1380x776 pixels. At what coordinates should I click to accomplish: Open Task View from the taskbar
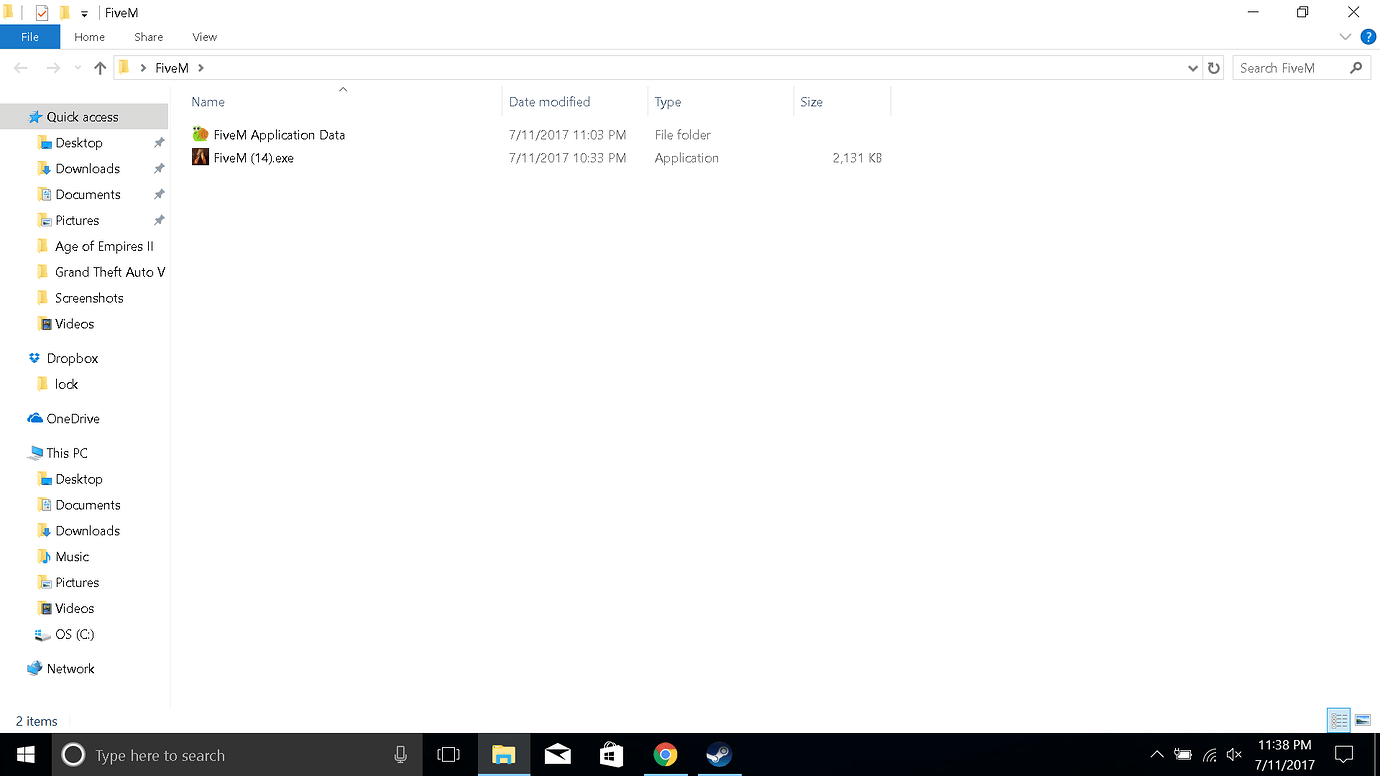449,755
